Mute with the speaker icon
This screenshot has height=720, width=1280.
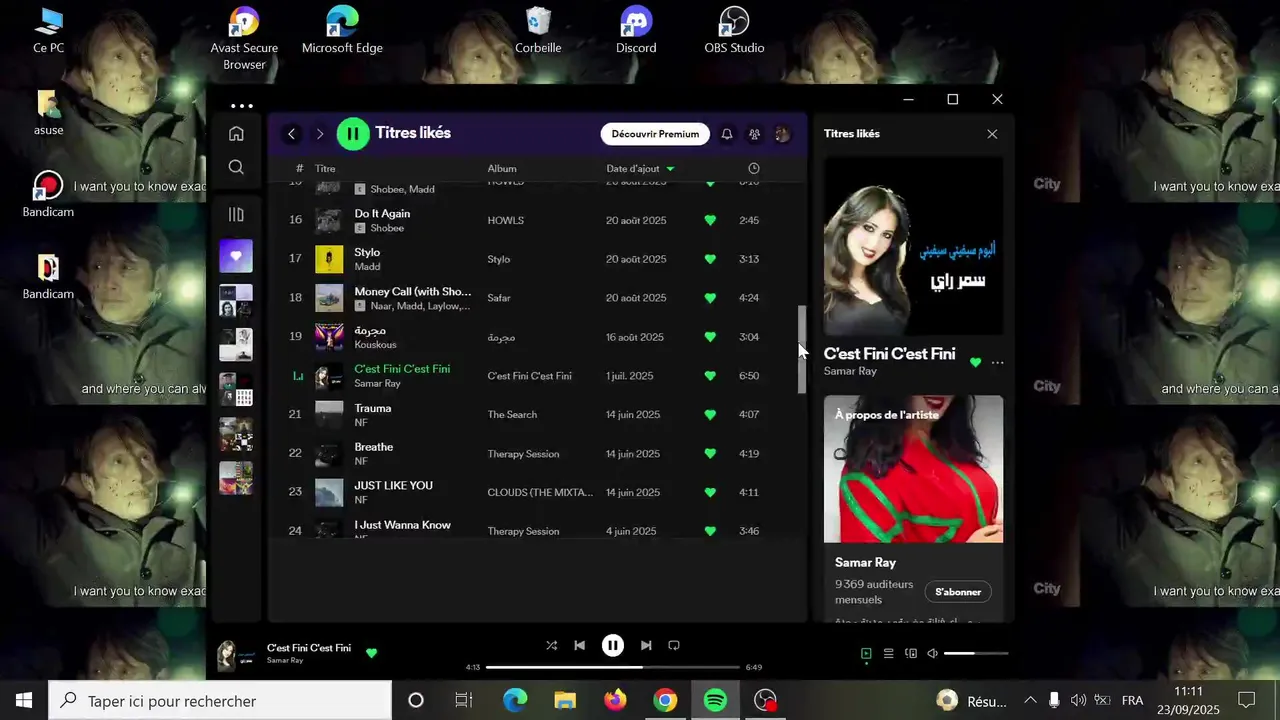click(x=932, y=654)
